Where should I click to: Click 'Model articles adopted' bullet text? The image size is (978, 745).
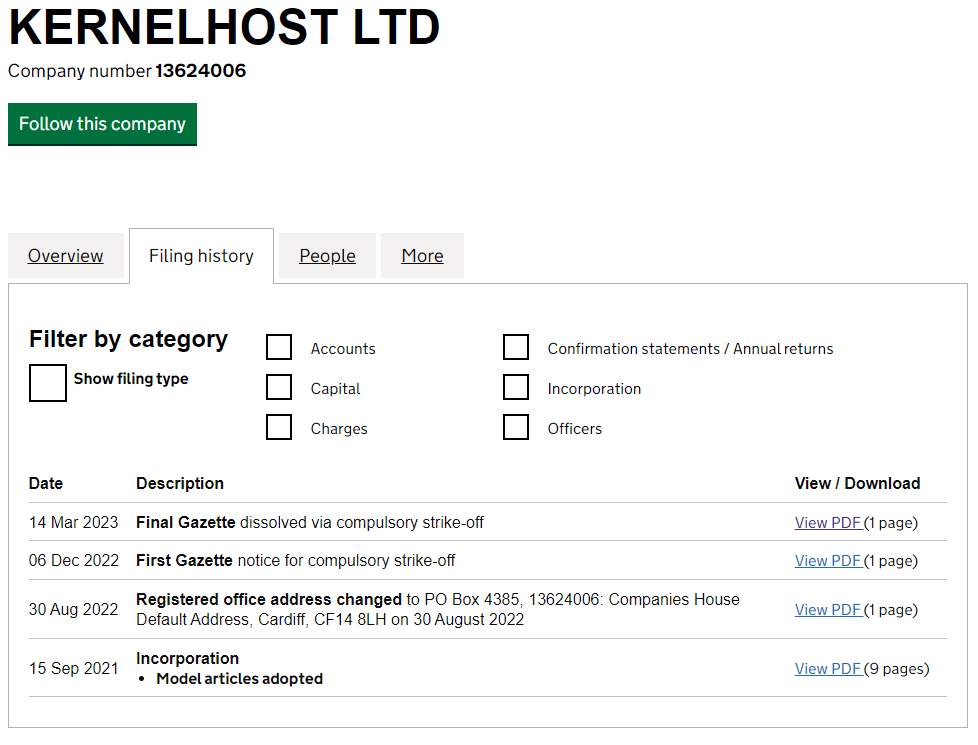(x=240, y=679)
